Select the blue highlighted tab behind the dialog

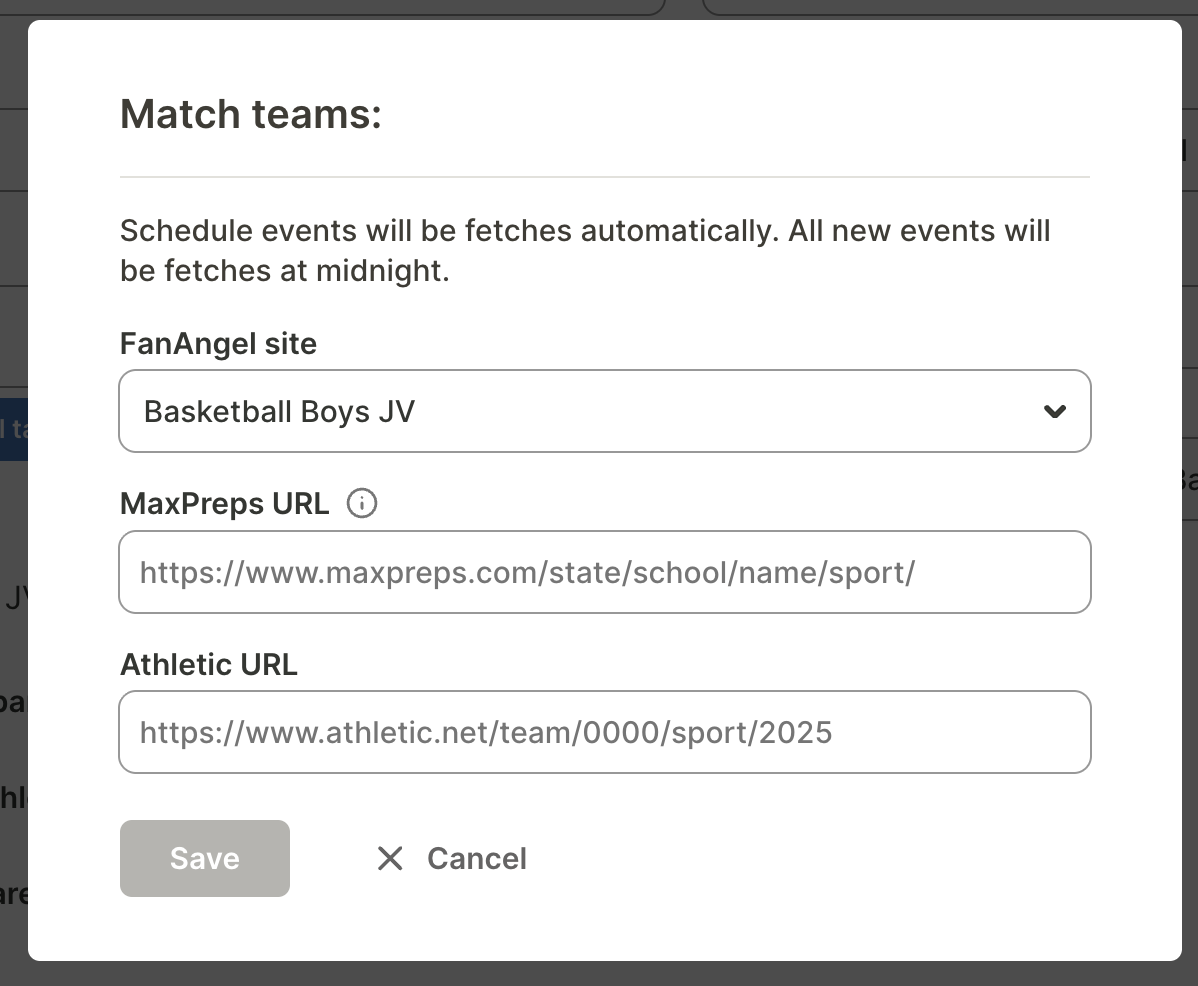click(13, 430)
